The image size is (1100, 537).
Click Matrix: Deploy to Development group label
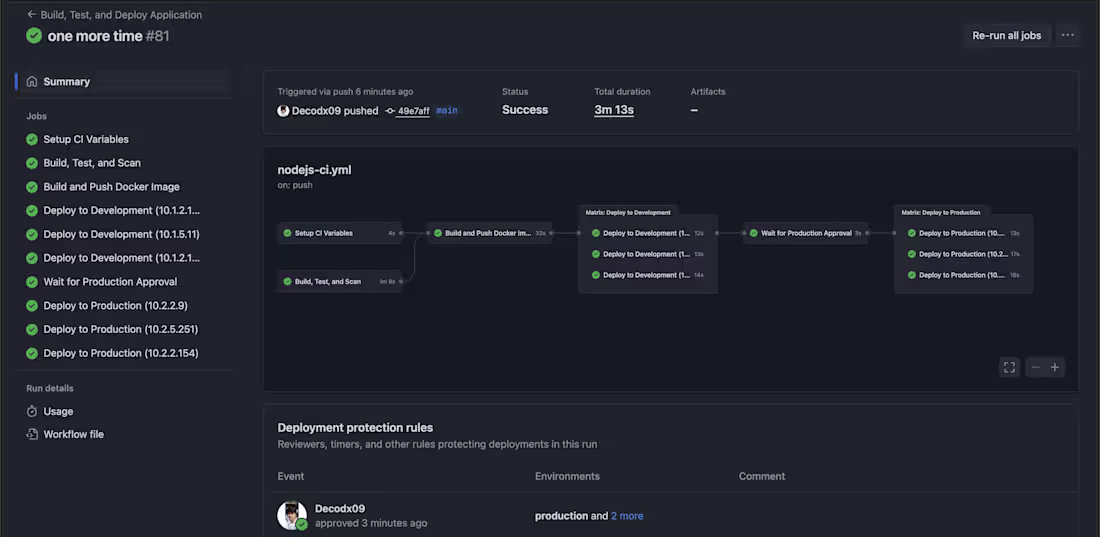point(628,212)
